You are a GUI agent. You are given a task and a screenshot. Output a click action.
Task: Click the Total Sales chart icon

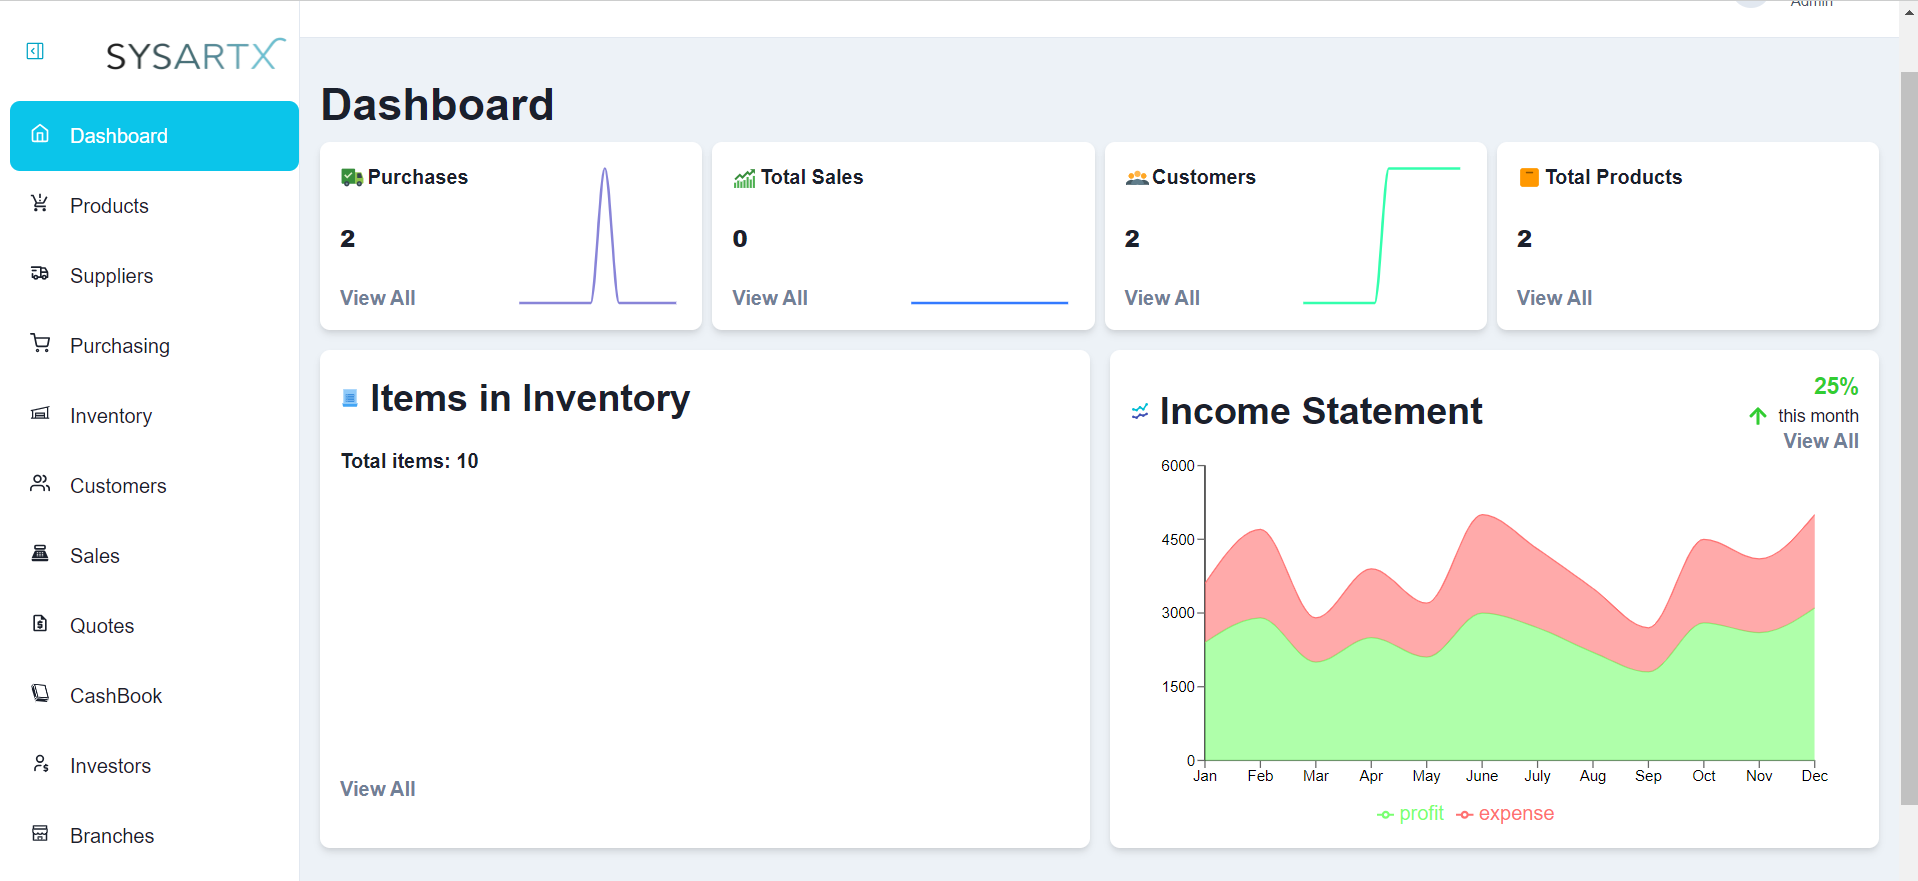point(744,179)
